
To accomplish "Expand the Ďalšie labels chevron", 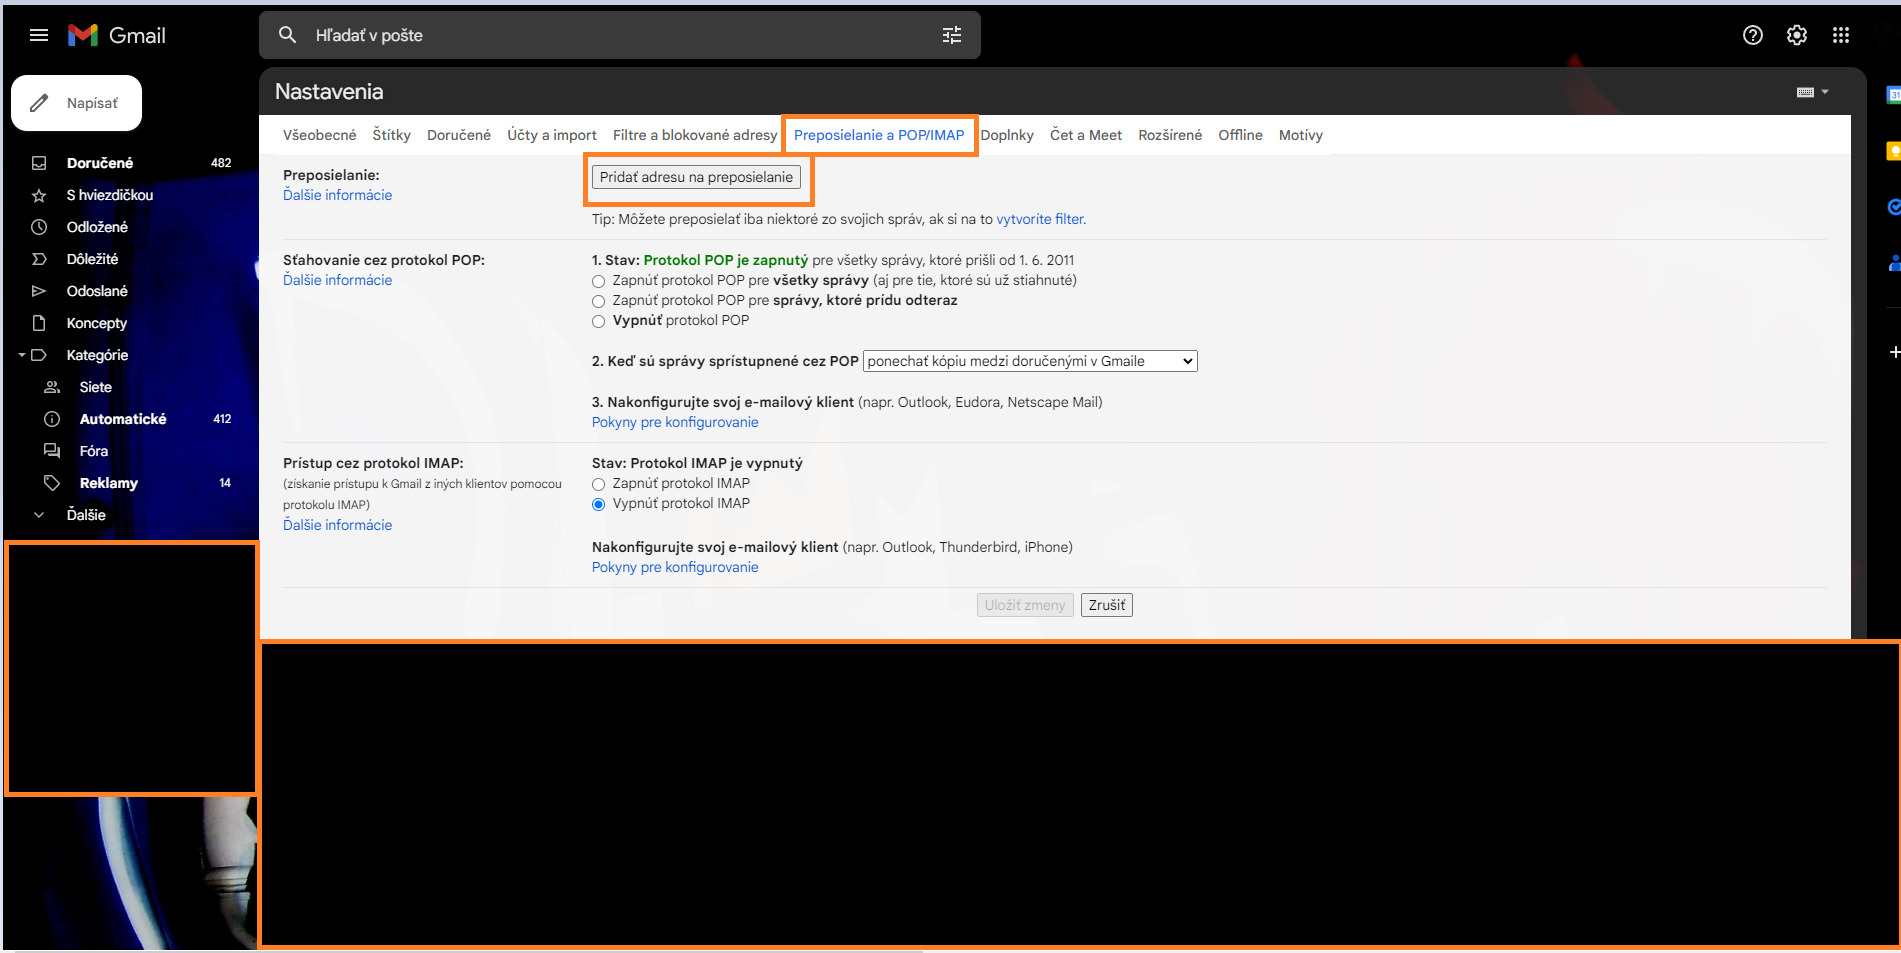I will (x=39, y=515).
